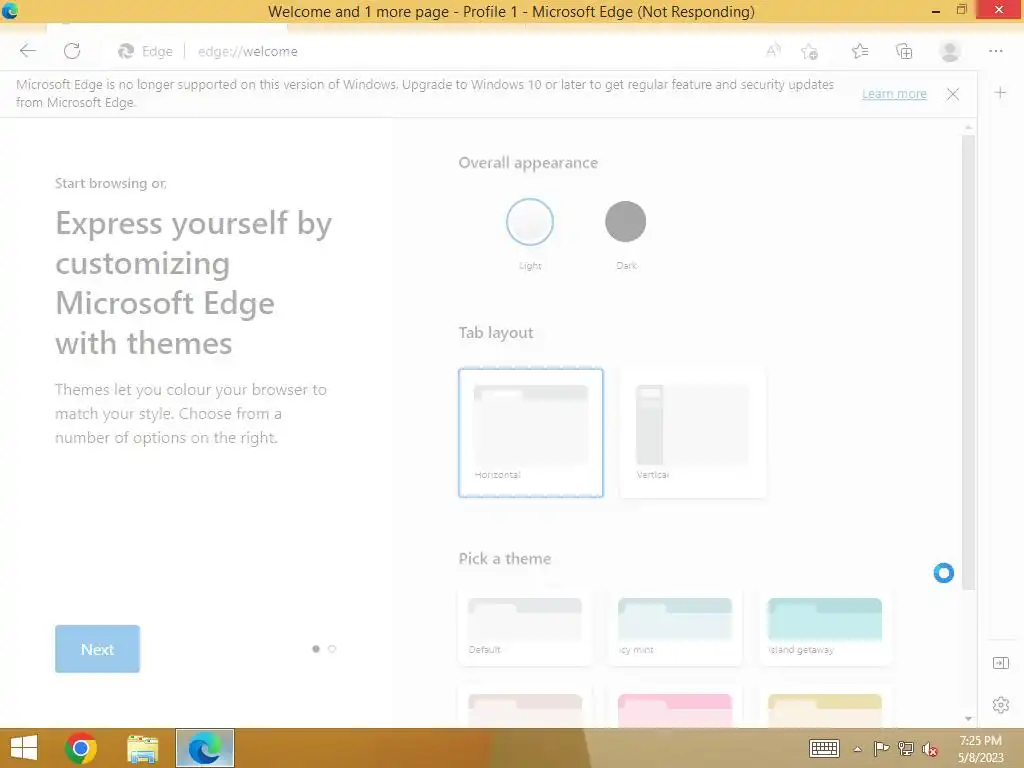Go to the first page indicator dot

pos(316,648)
